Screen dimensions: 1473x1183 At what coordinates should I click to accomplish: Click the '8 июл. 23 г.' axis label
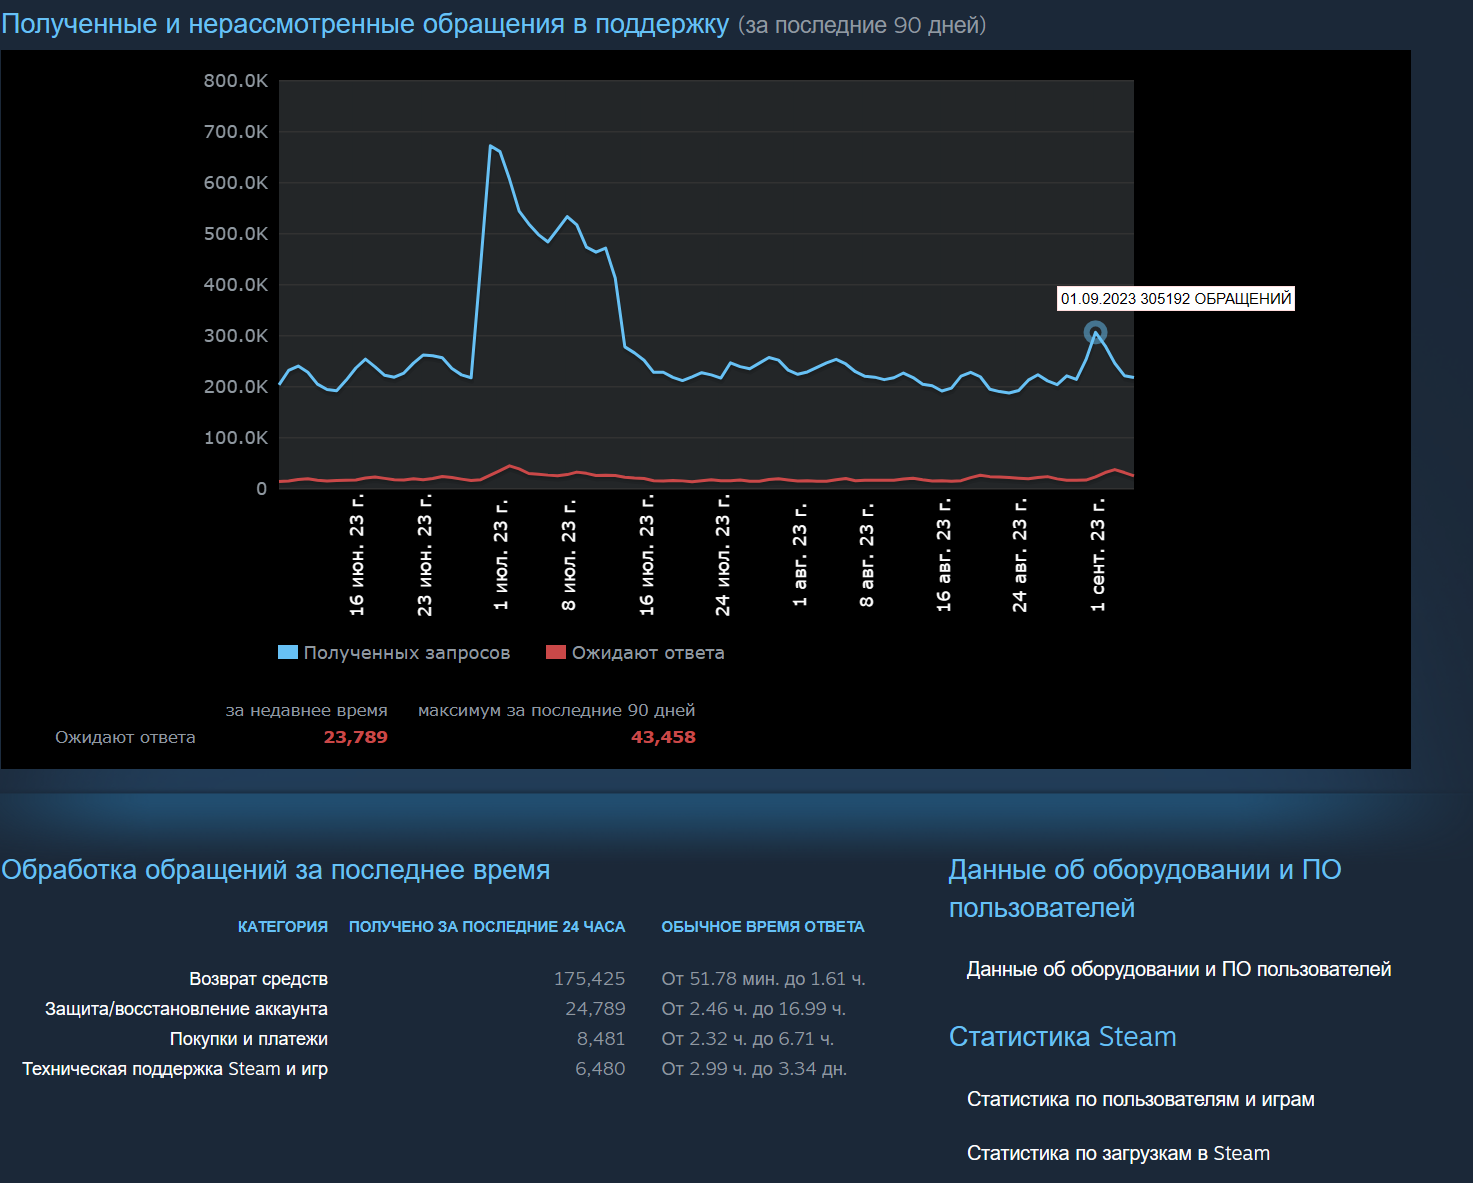569,554
